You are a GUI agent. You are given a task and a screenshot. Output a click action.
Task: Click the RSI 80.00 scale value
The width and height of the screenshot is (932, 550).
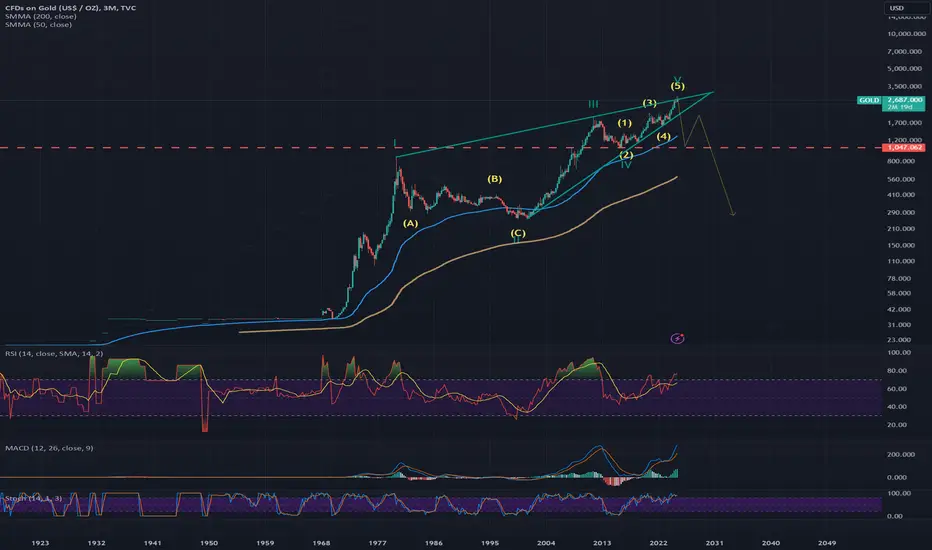[x=897, y=370]
